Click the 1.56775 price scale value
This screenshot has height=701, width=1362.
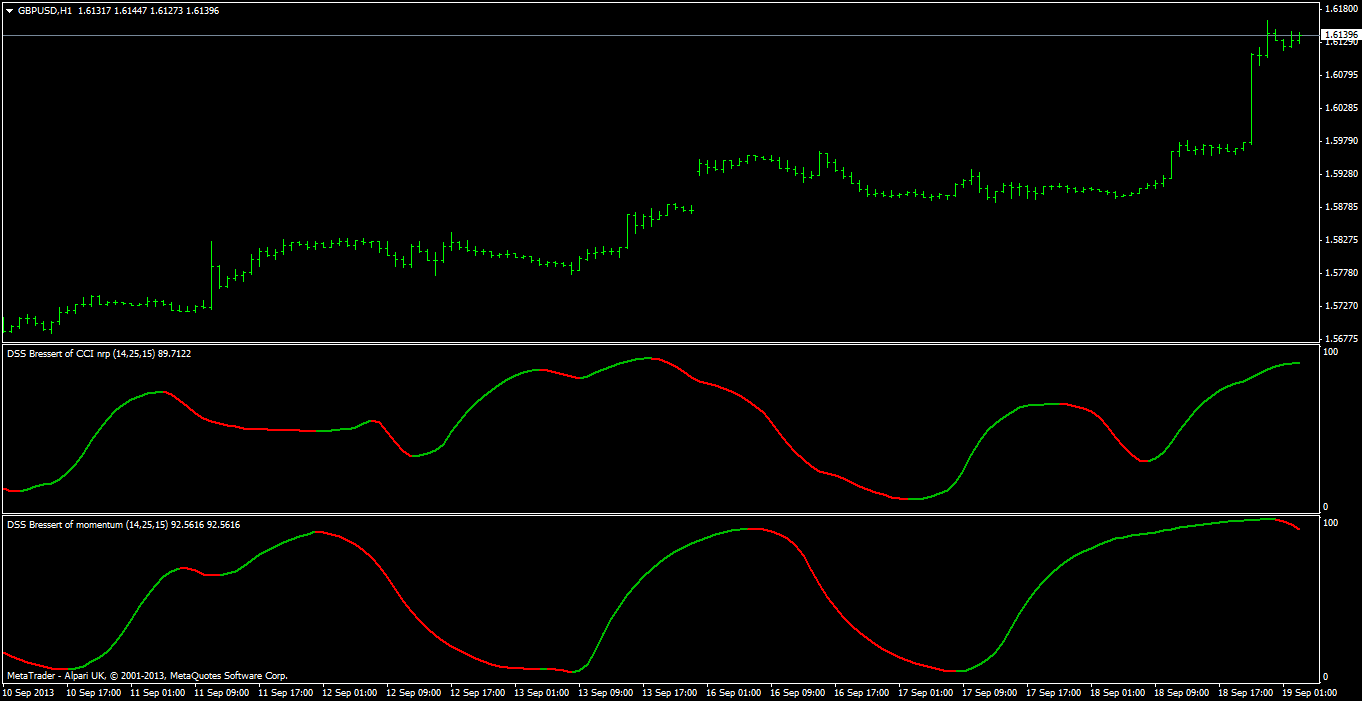pyautogui.click(x=1340, y=338)
